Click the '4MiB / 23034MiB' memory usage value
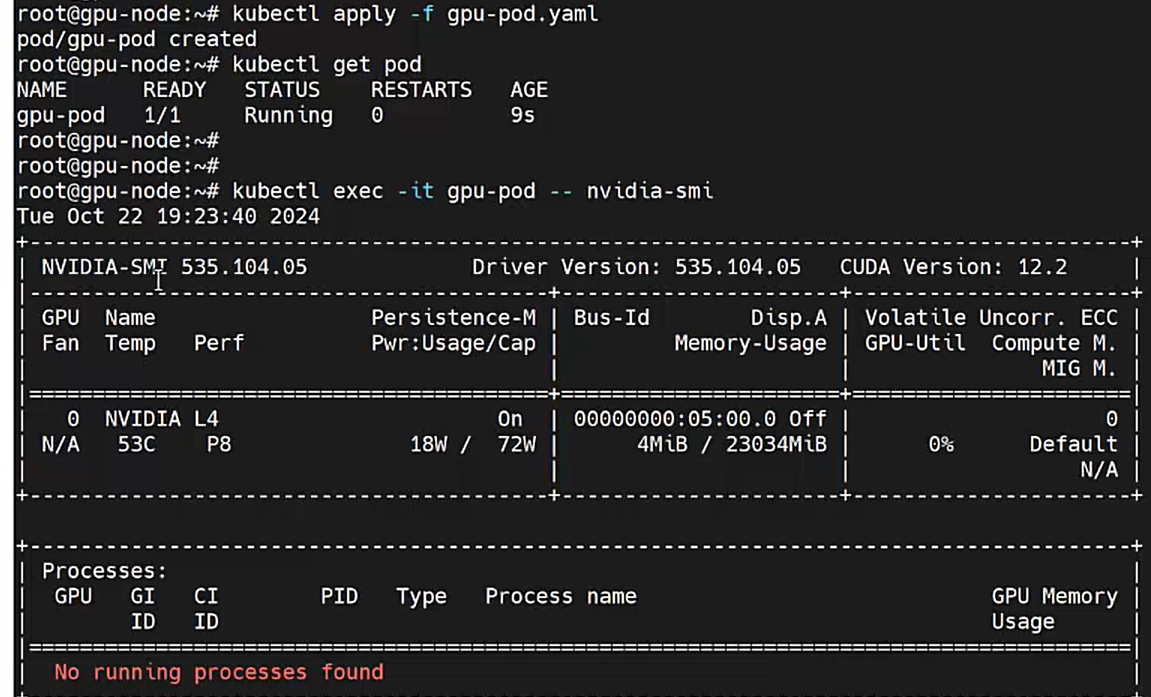1151x697 pixels. [x=732, y=445]
